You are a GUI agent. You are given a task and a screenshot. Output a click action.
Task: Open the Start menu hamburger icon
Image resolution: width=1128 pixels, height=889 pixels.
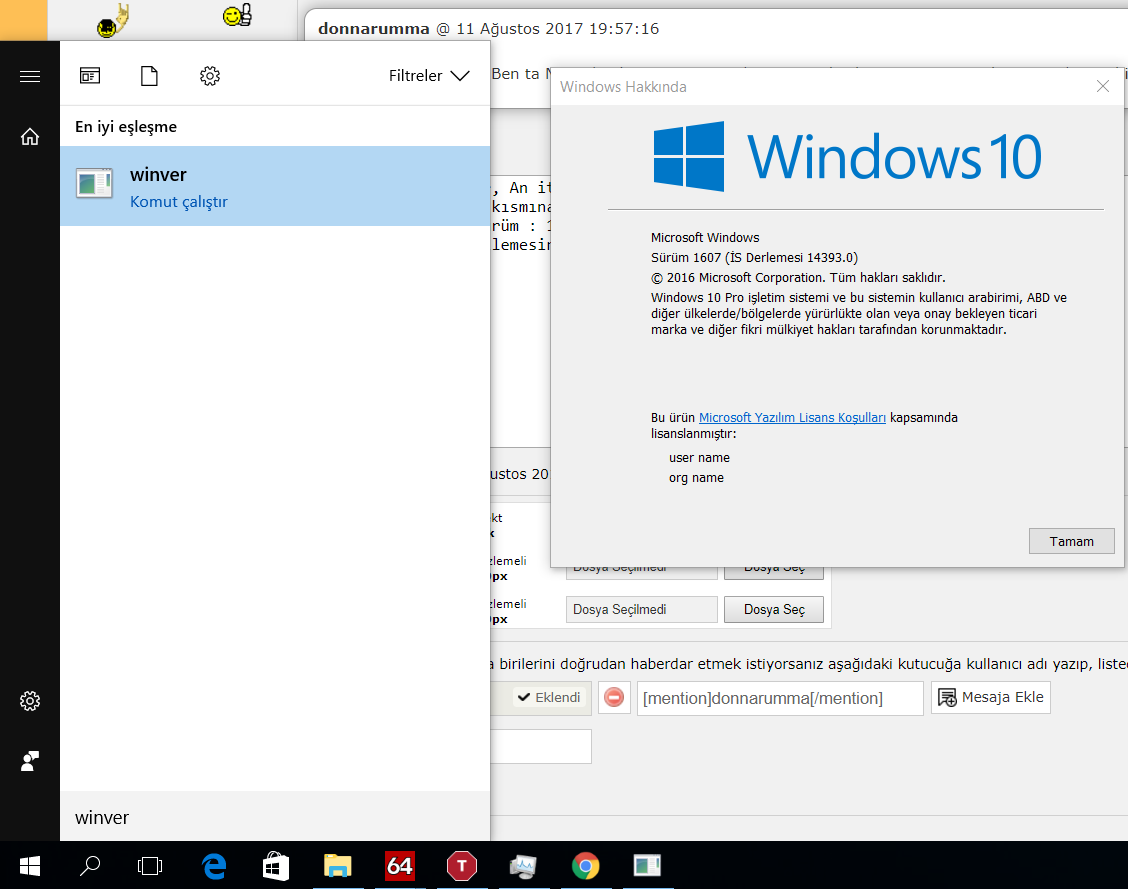point(29,76)
